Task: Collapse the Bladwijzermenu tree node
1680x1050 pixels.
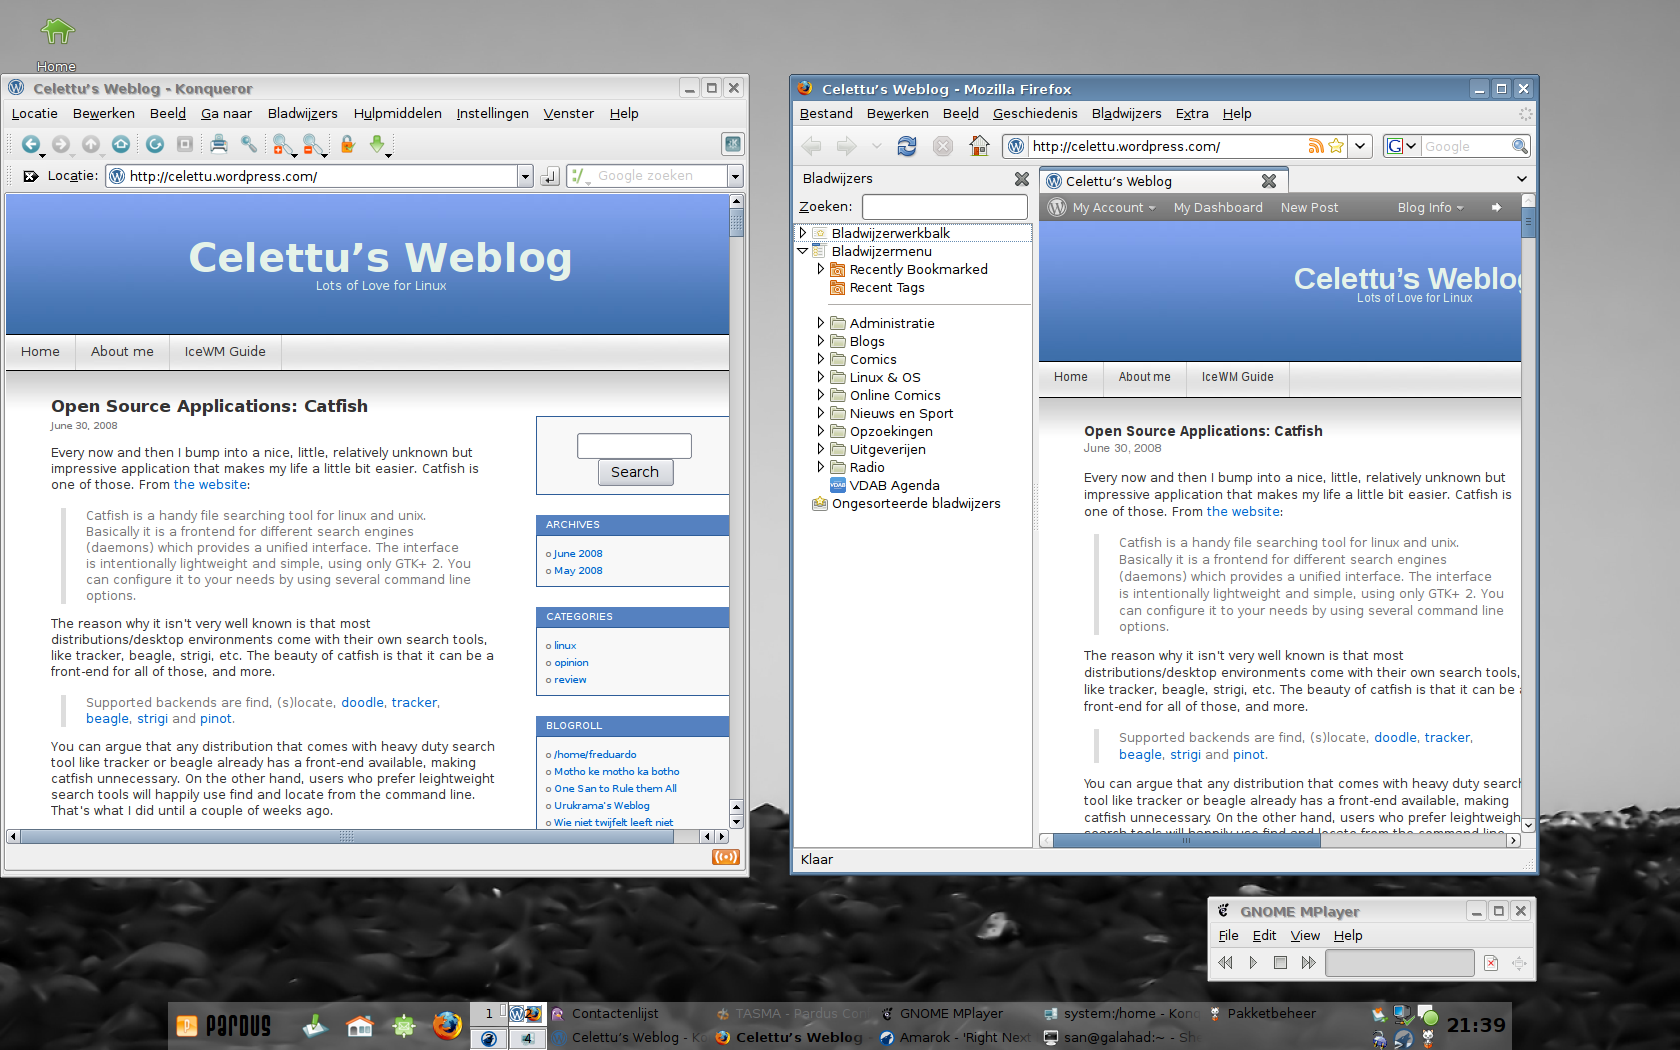Action: [802, 251]
